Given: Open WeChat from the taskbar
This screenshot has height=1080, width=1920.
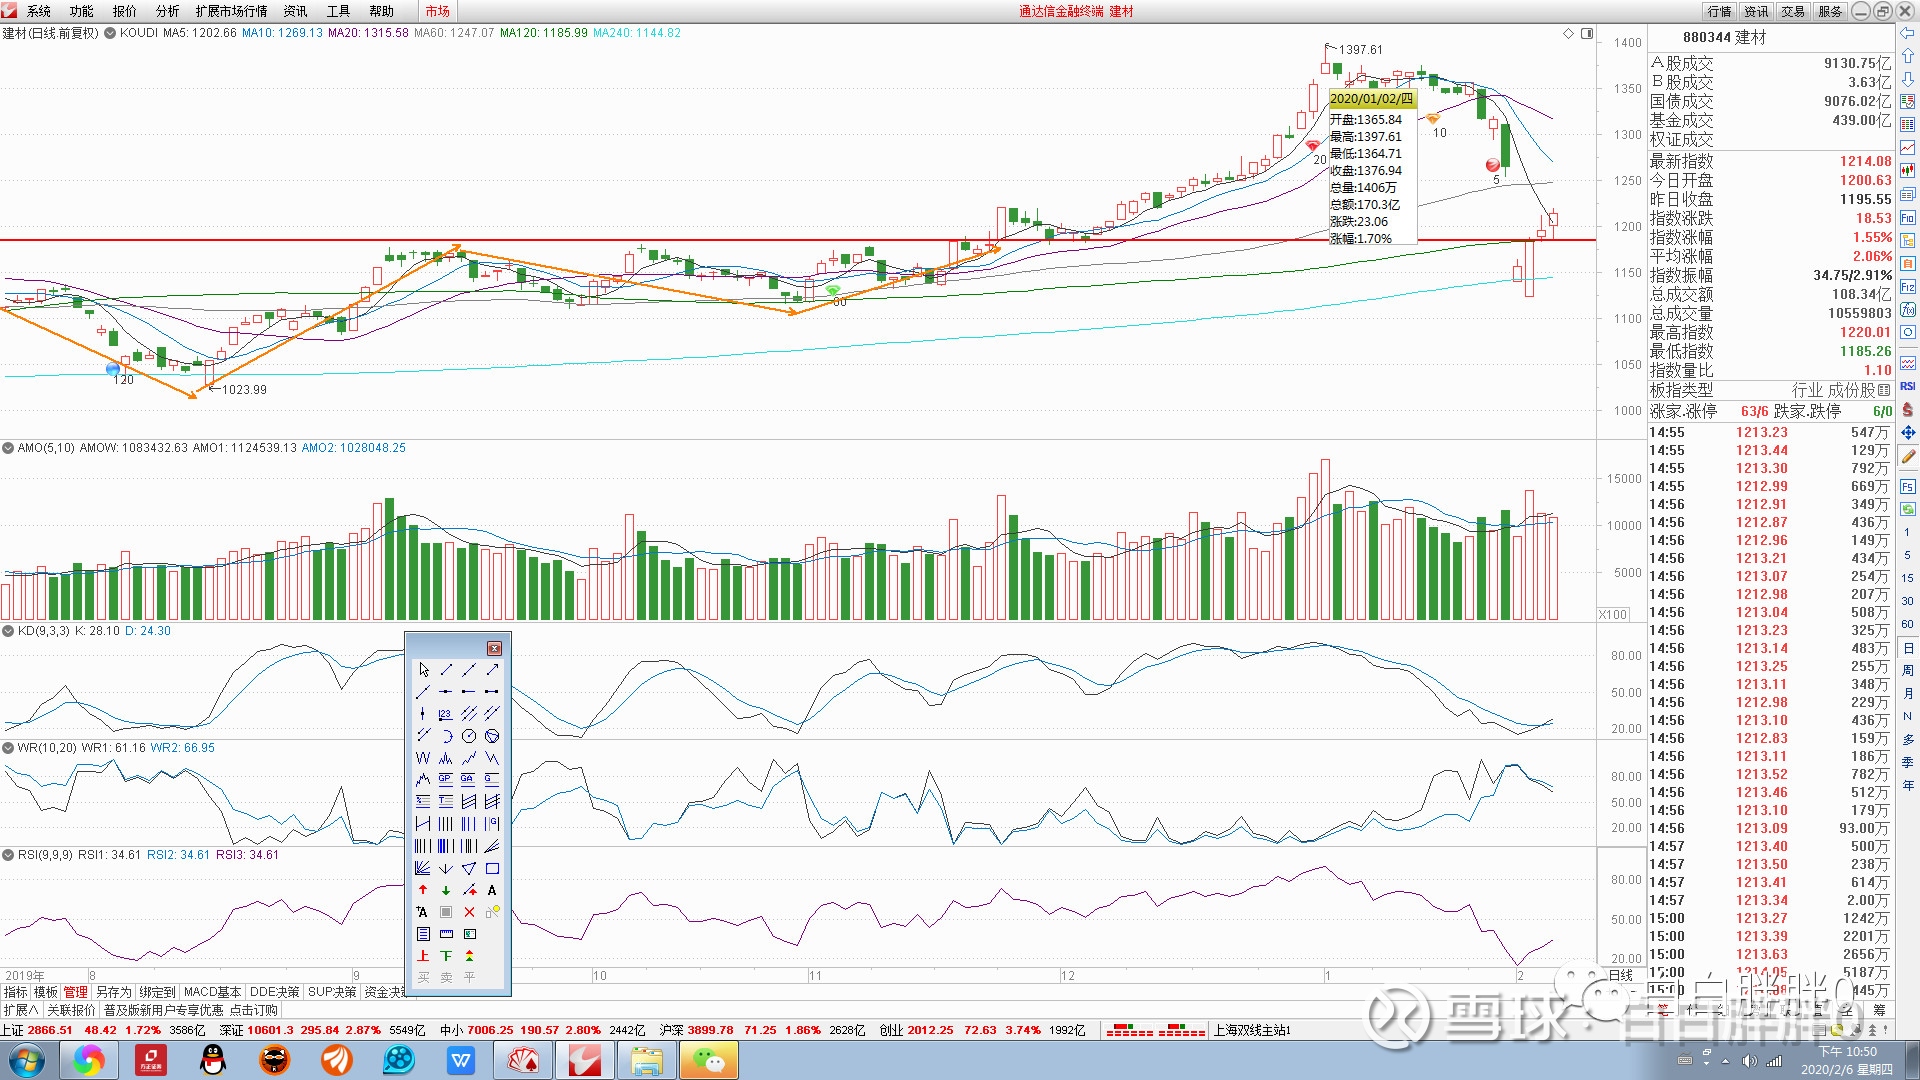Looking at the screenshot, I should (708, 1060).
